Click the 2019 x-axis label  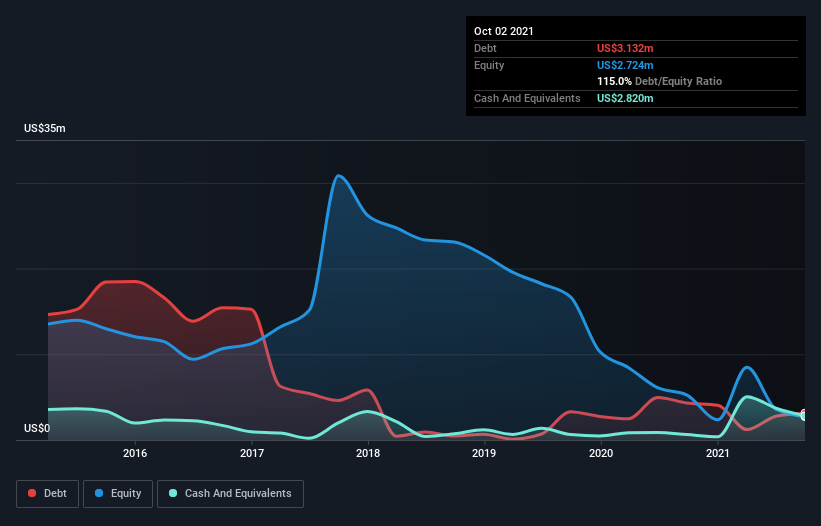coord(484,453)
